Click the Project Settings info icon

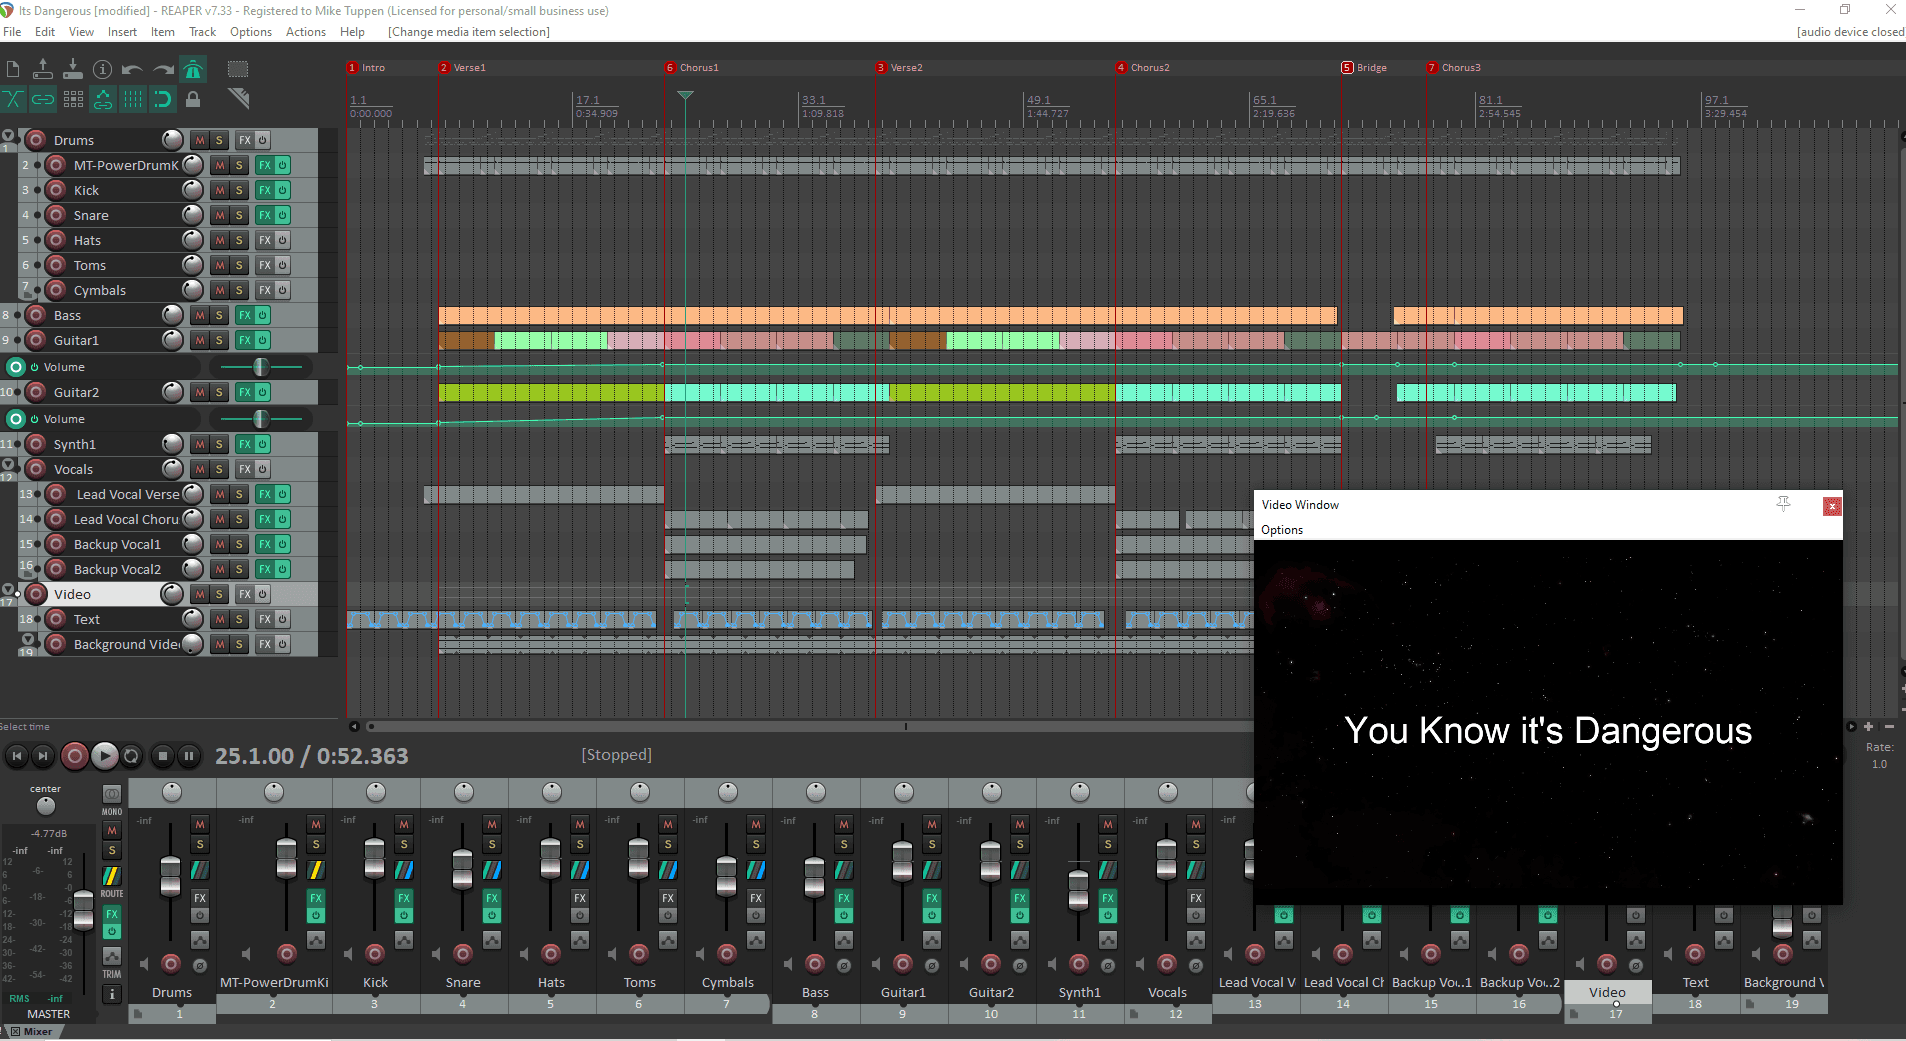point(102,69)
